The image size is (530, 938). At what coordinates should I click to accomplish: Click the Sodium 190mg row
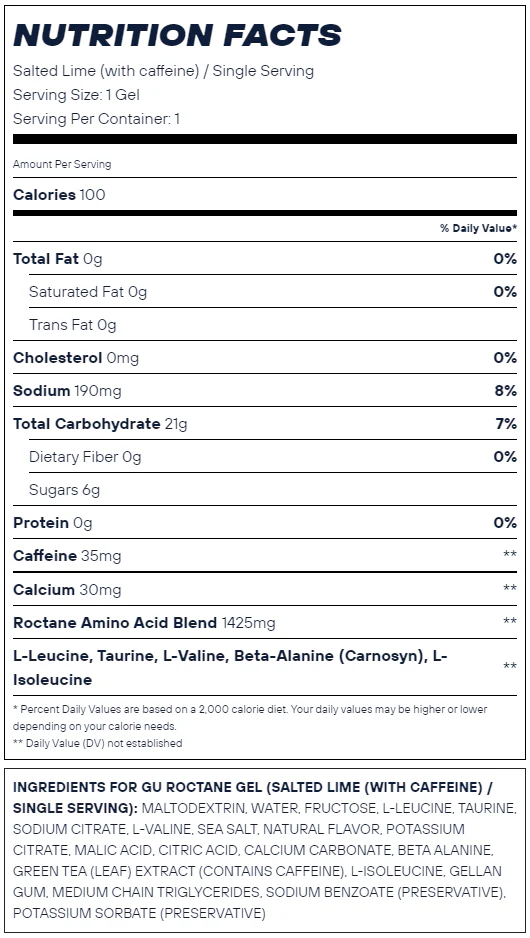tap(265, 391)
